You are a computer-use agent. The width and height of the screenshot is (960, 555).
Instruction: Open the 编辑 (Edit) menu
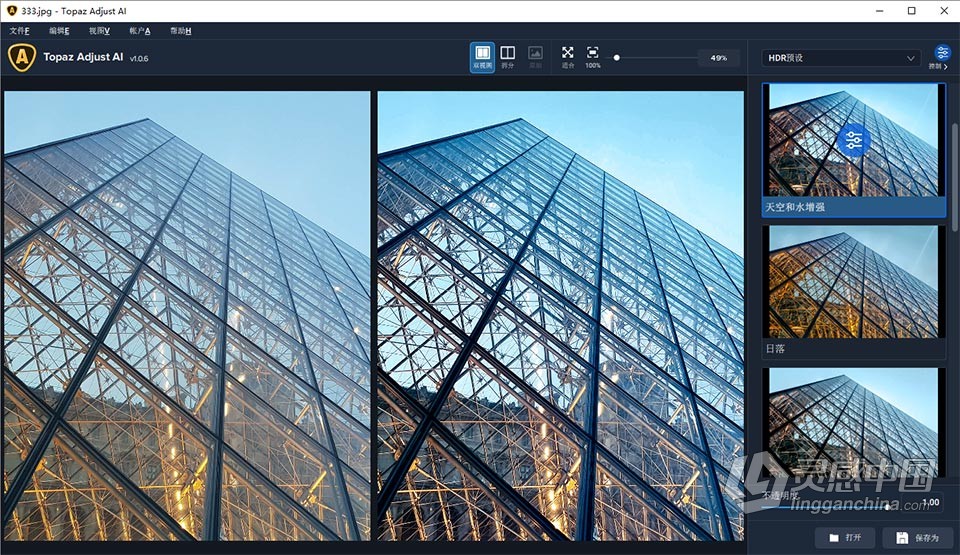point(59,31)
